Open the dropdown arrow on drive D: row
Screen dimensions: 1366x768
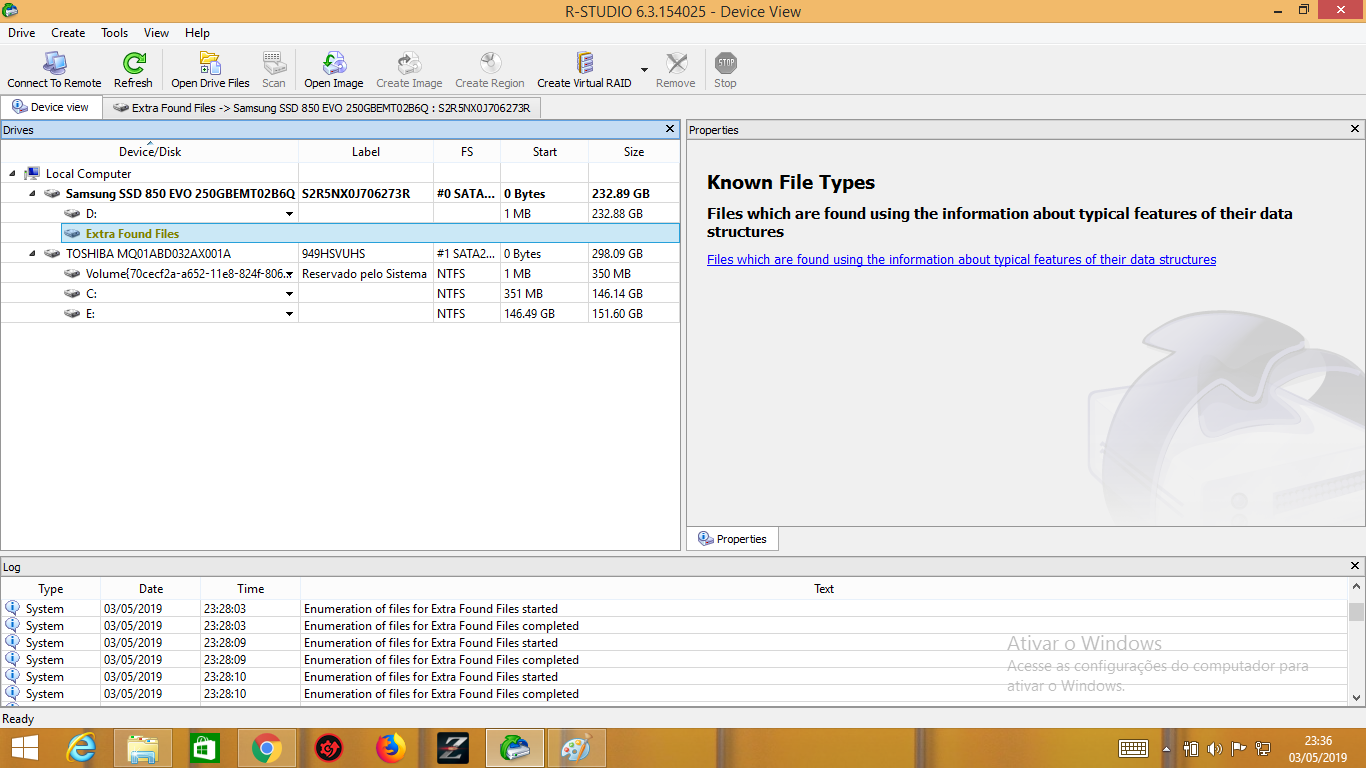coord(290,214)
